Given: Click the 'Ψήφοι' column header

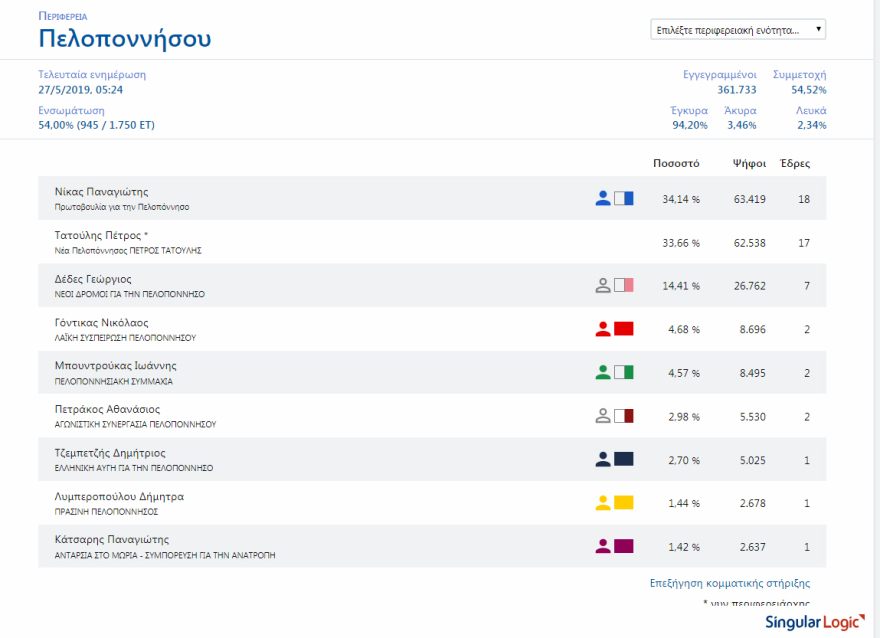Looking at the screenshot, I should click(749, 163).
